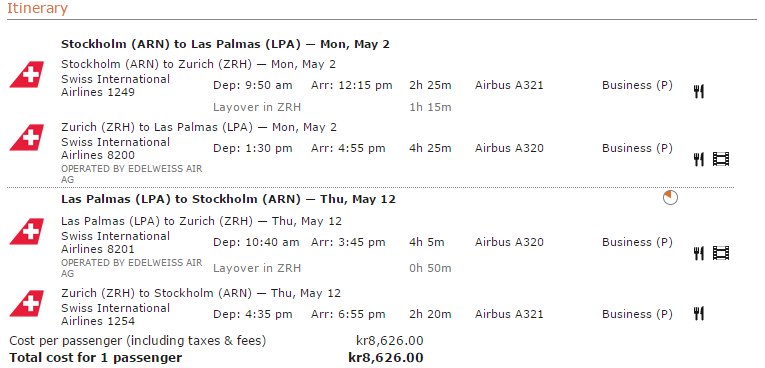The image size is (765, 368).
Task: Click meal icon on Zurich–Stockholm flight 1254
Action: tap(699, 313)
